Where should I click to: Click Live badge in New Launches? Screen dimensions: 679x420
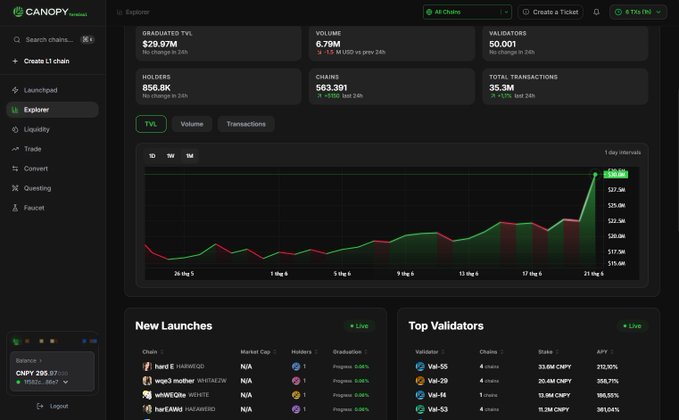click(x=359, y=326)
